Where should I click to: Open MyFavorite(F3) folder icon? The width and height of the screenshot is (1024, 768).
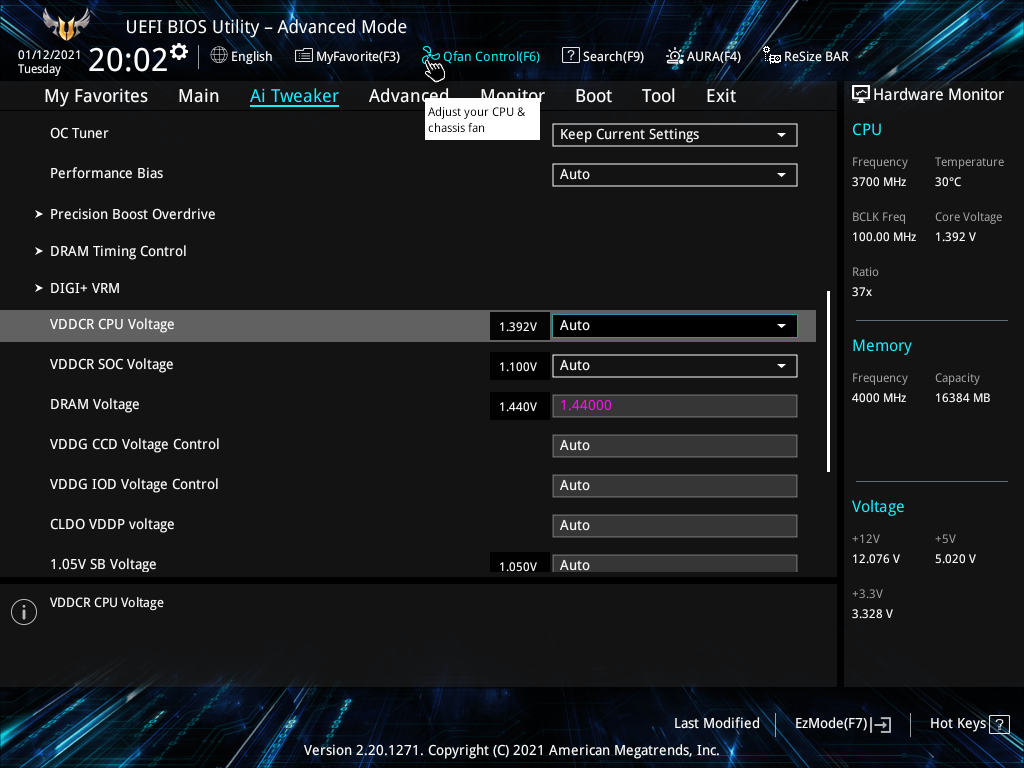303,56
